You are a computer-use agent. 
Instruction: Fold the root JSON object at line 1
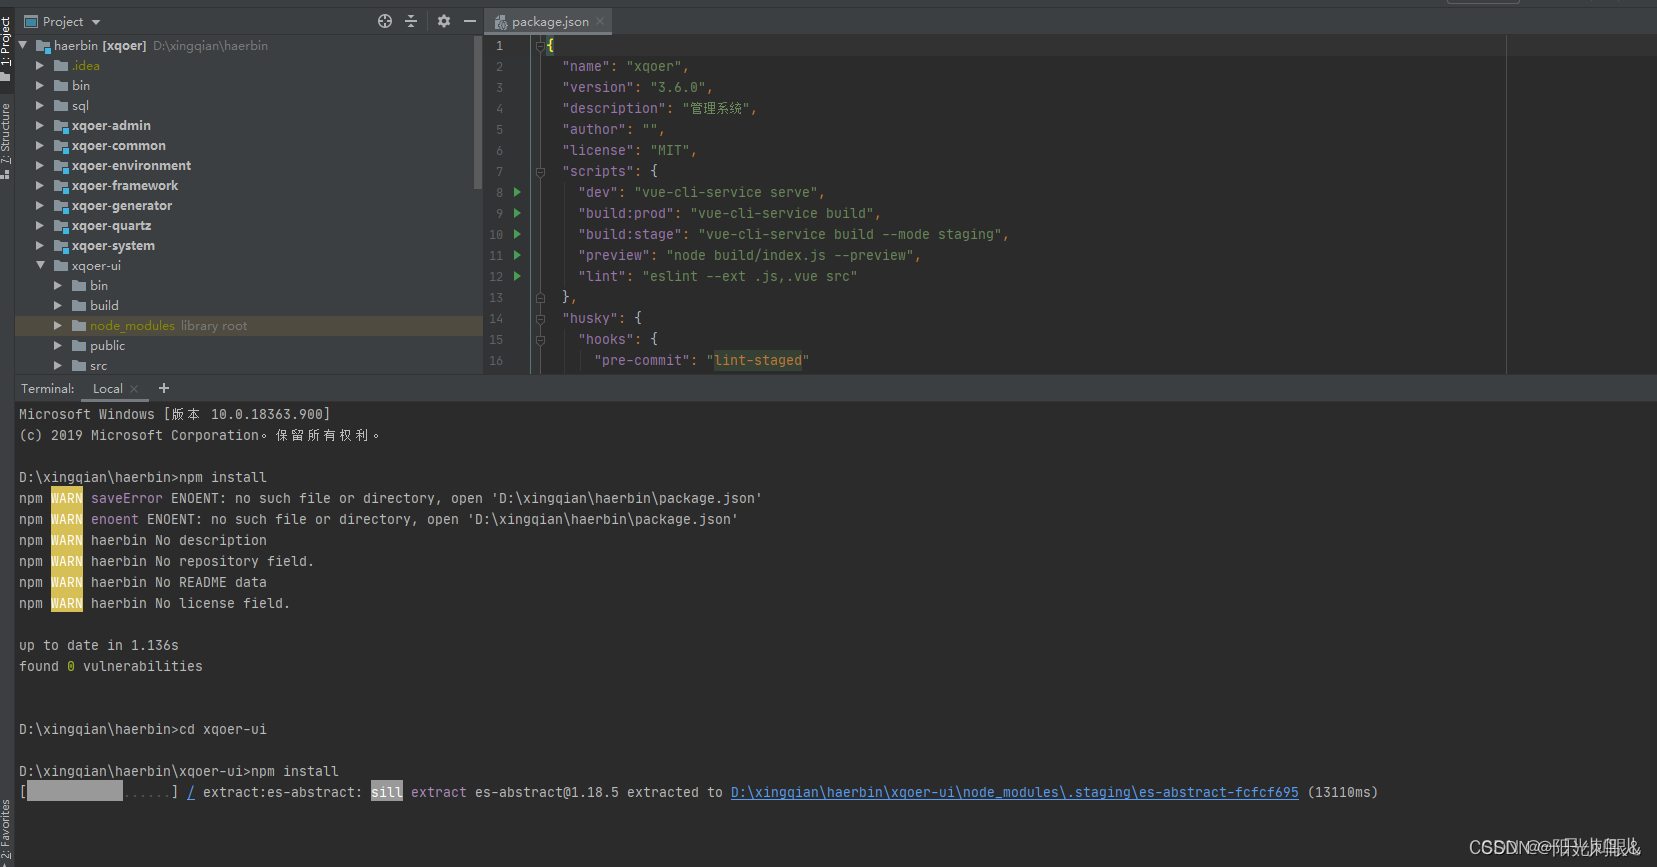(x=540, y=45)
